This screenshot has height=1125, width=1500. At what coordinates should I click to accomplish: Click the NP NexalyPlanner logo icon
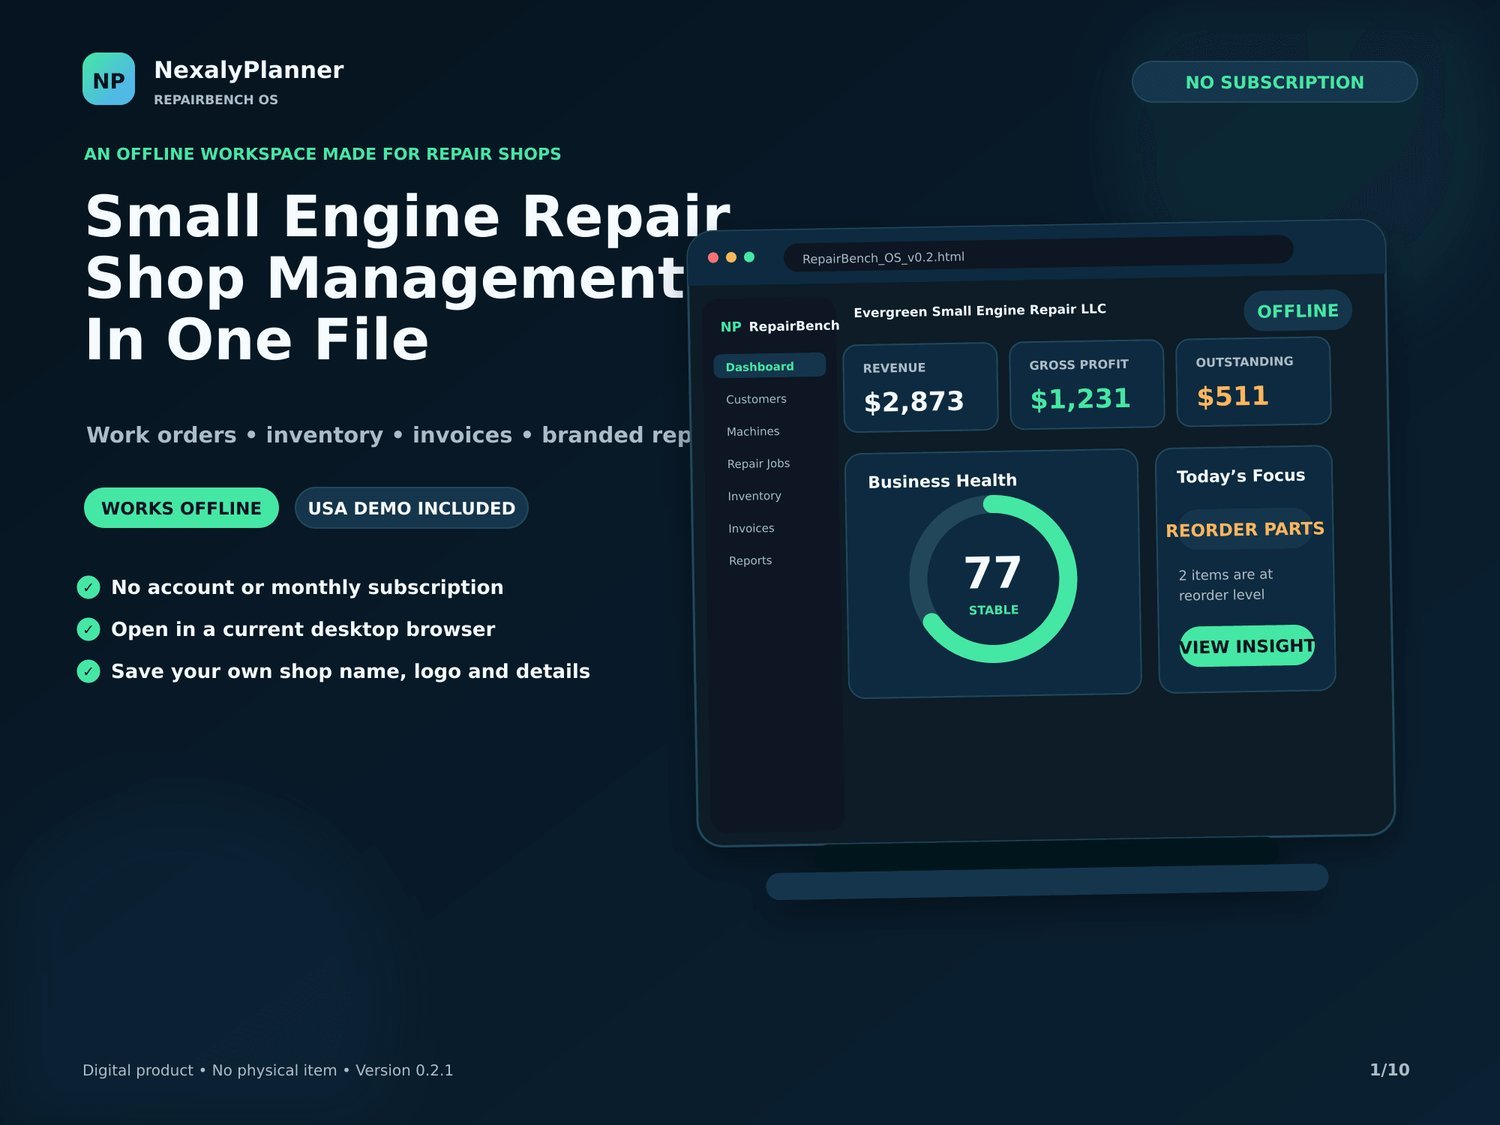click(x=108, y=79)
